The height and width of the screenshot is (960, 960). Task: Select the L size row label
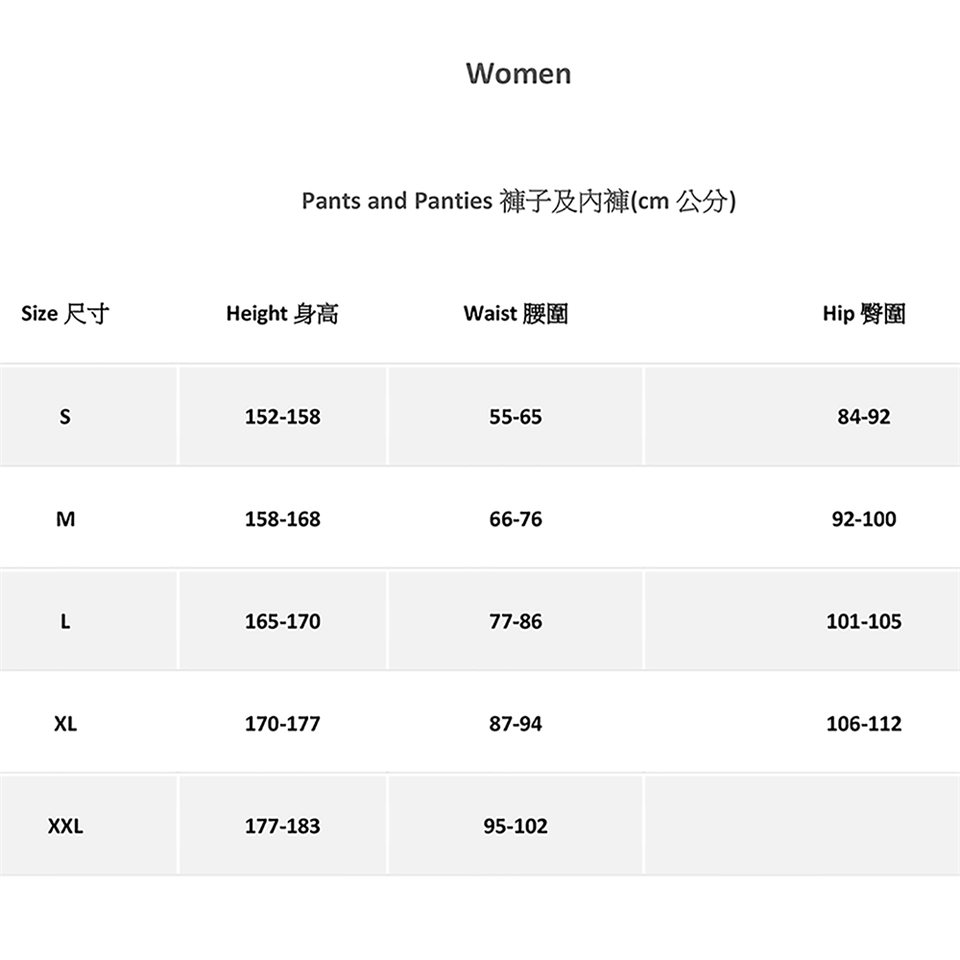pyautogui.click(x=65, y=622)
